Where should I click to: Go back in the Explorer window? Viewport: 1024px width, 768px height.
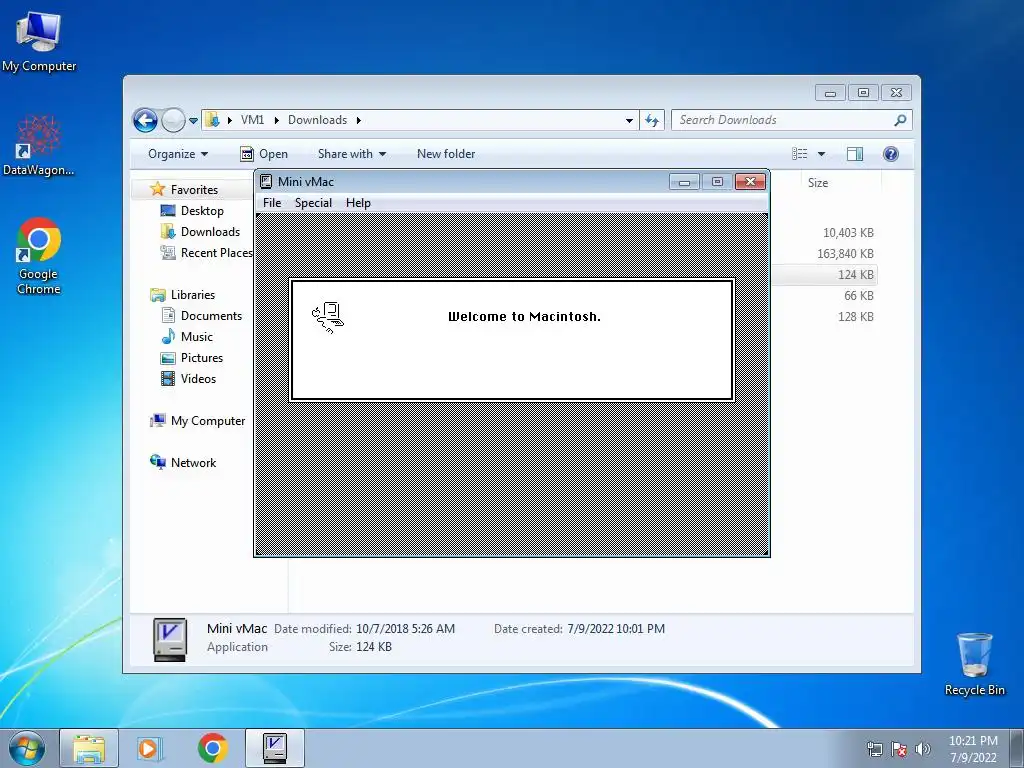click(x=145, y=120)
